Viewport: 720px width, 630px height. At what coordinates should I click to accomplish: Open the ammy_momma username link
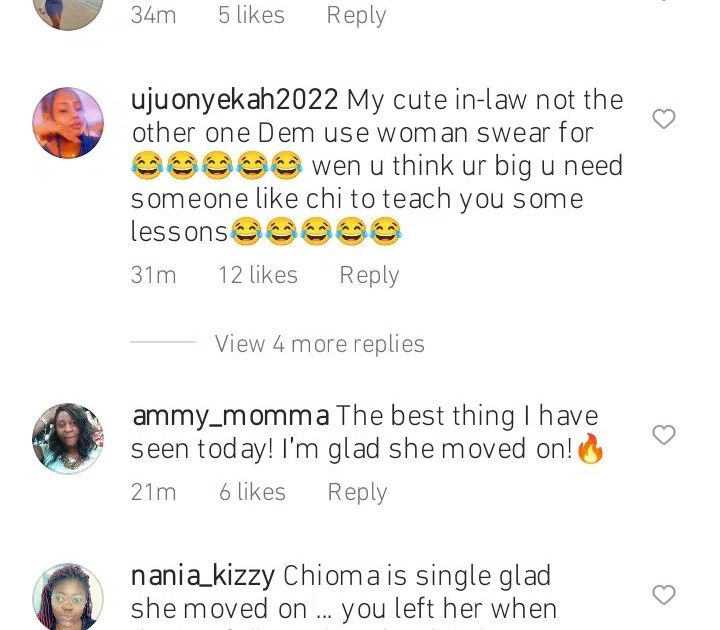tap(230, 416)
